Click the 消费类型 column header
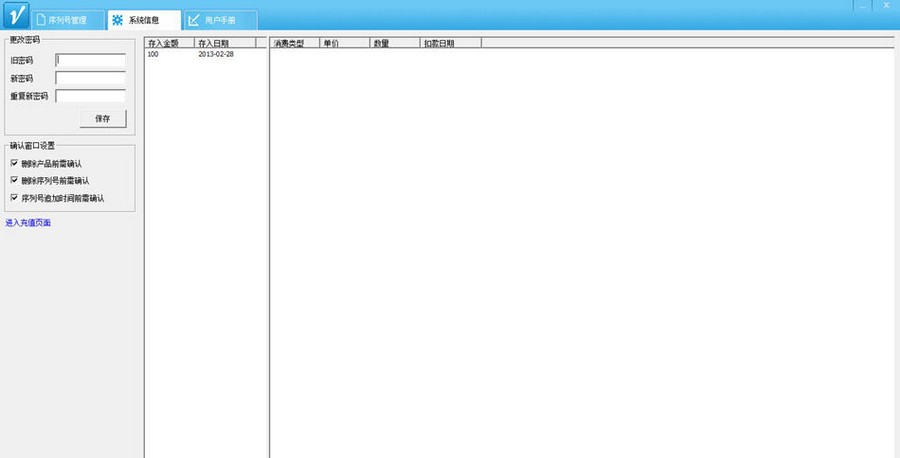900x458 pixels. click(x=294, y=43)
